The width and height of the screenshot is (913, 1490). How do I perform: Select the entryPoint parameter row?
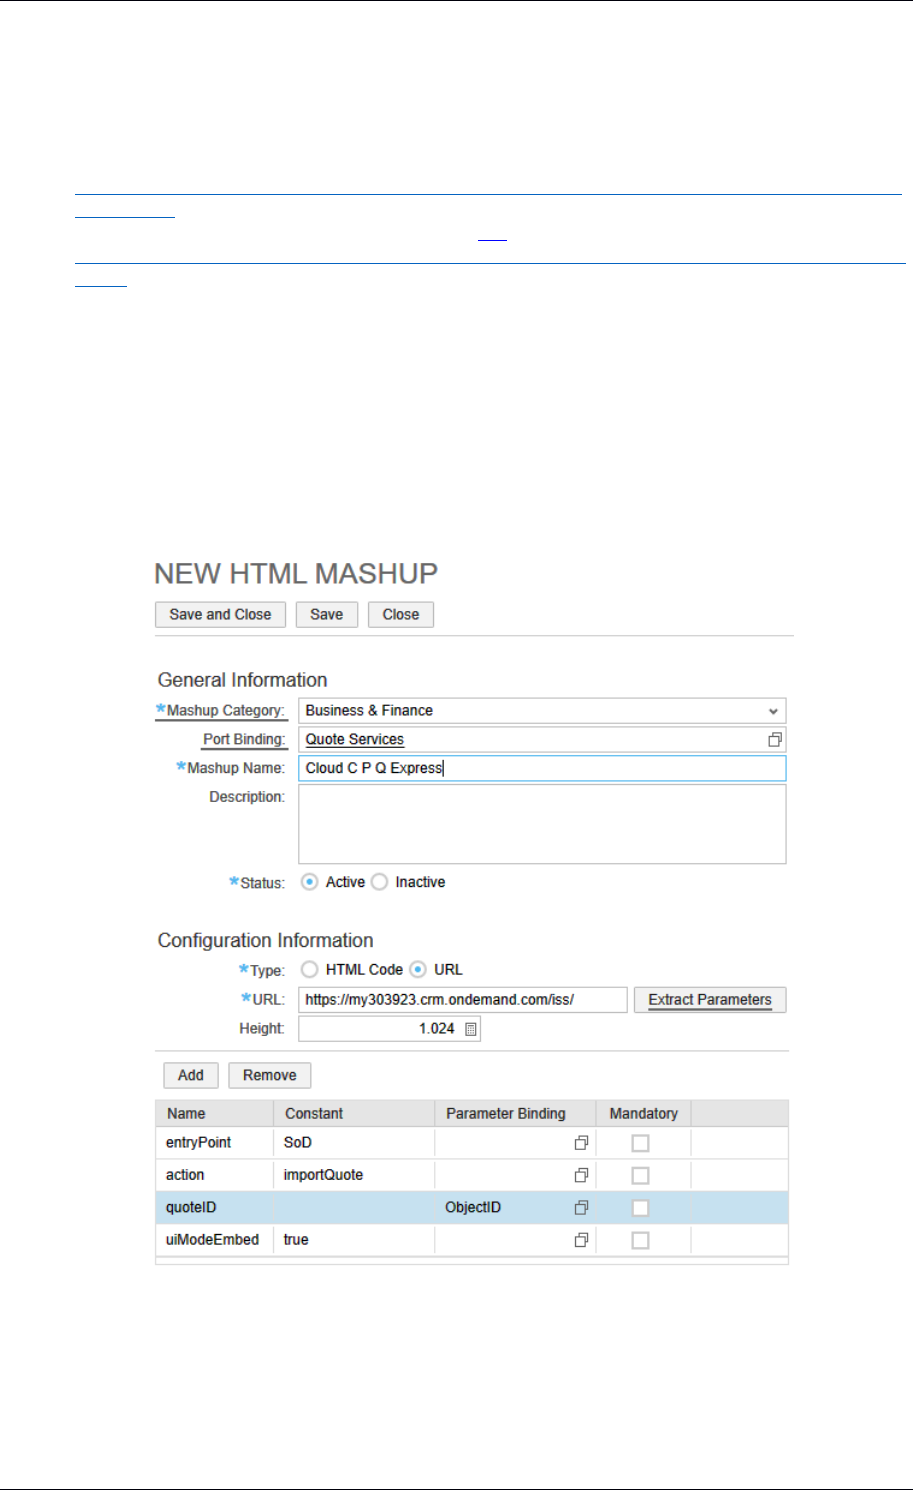coord(472,1143)
